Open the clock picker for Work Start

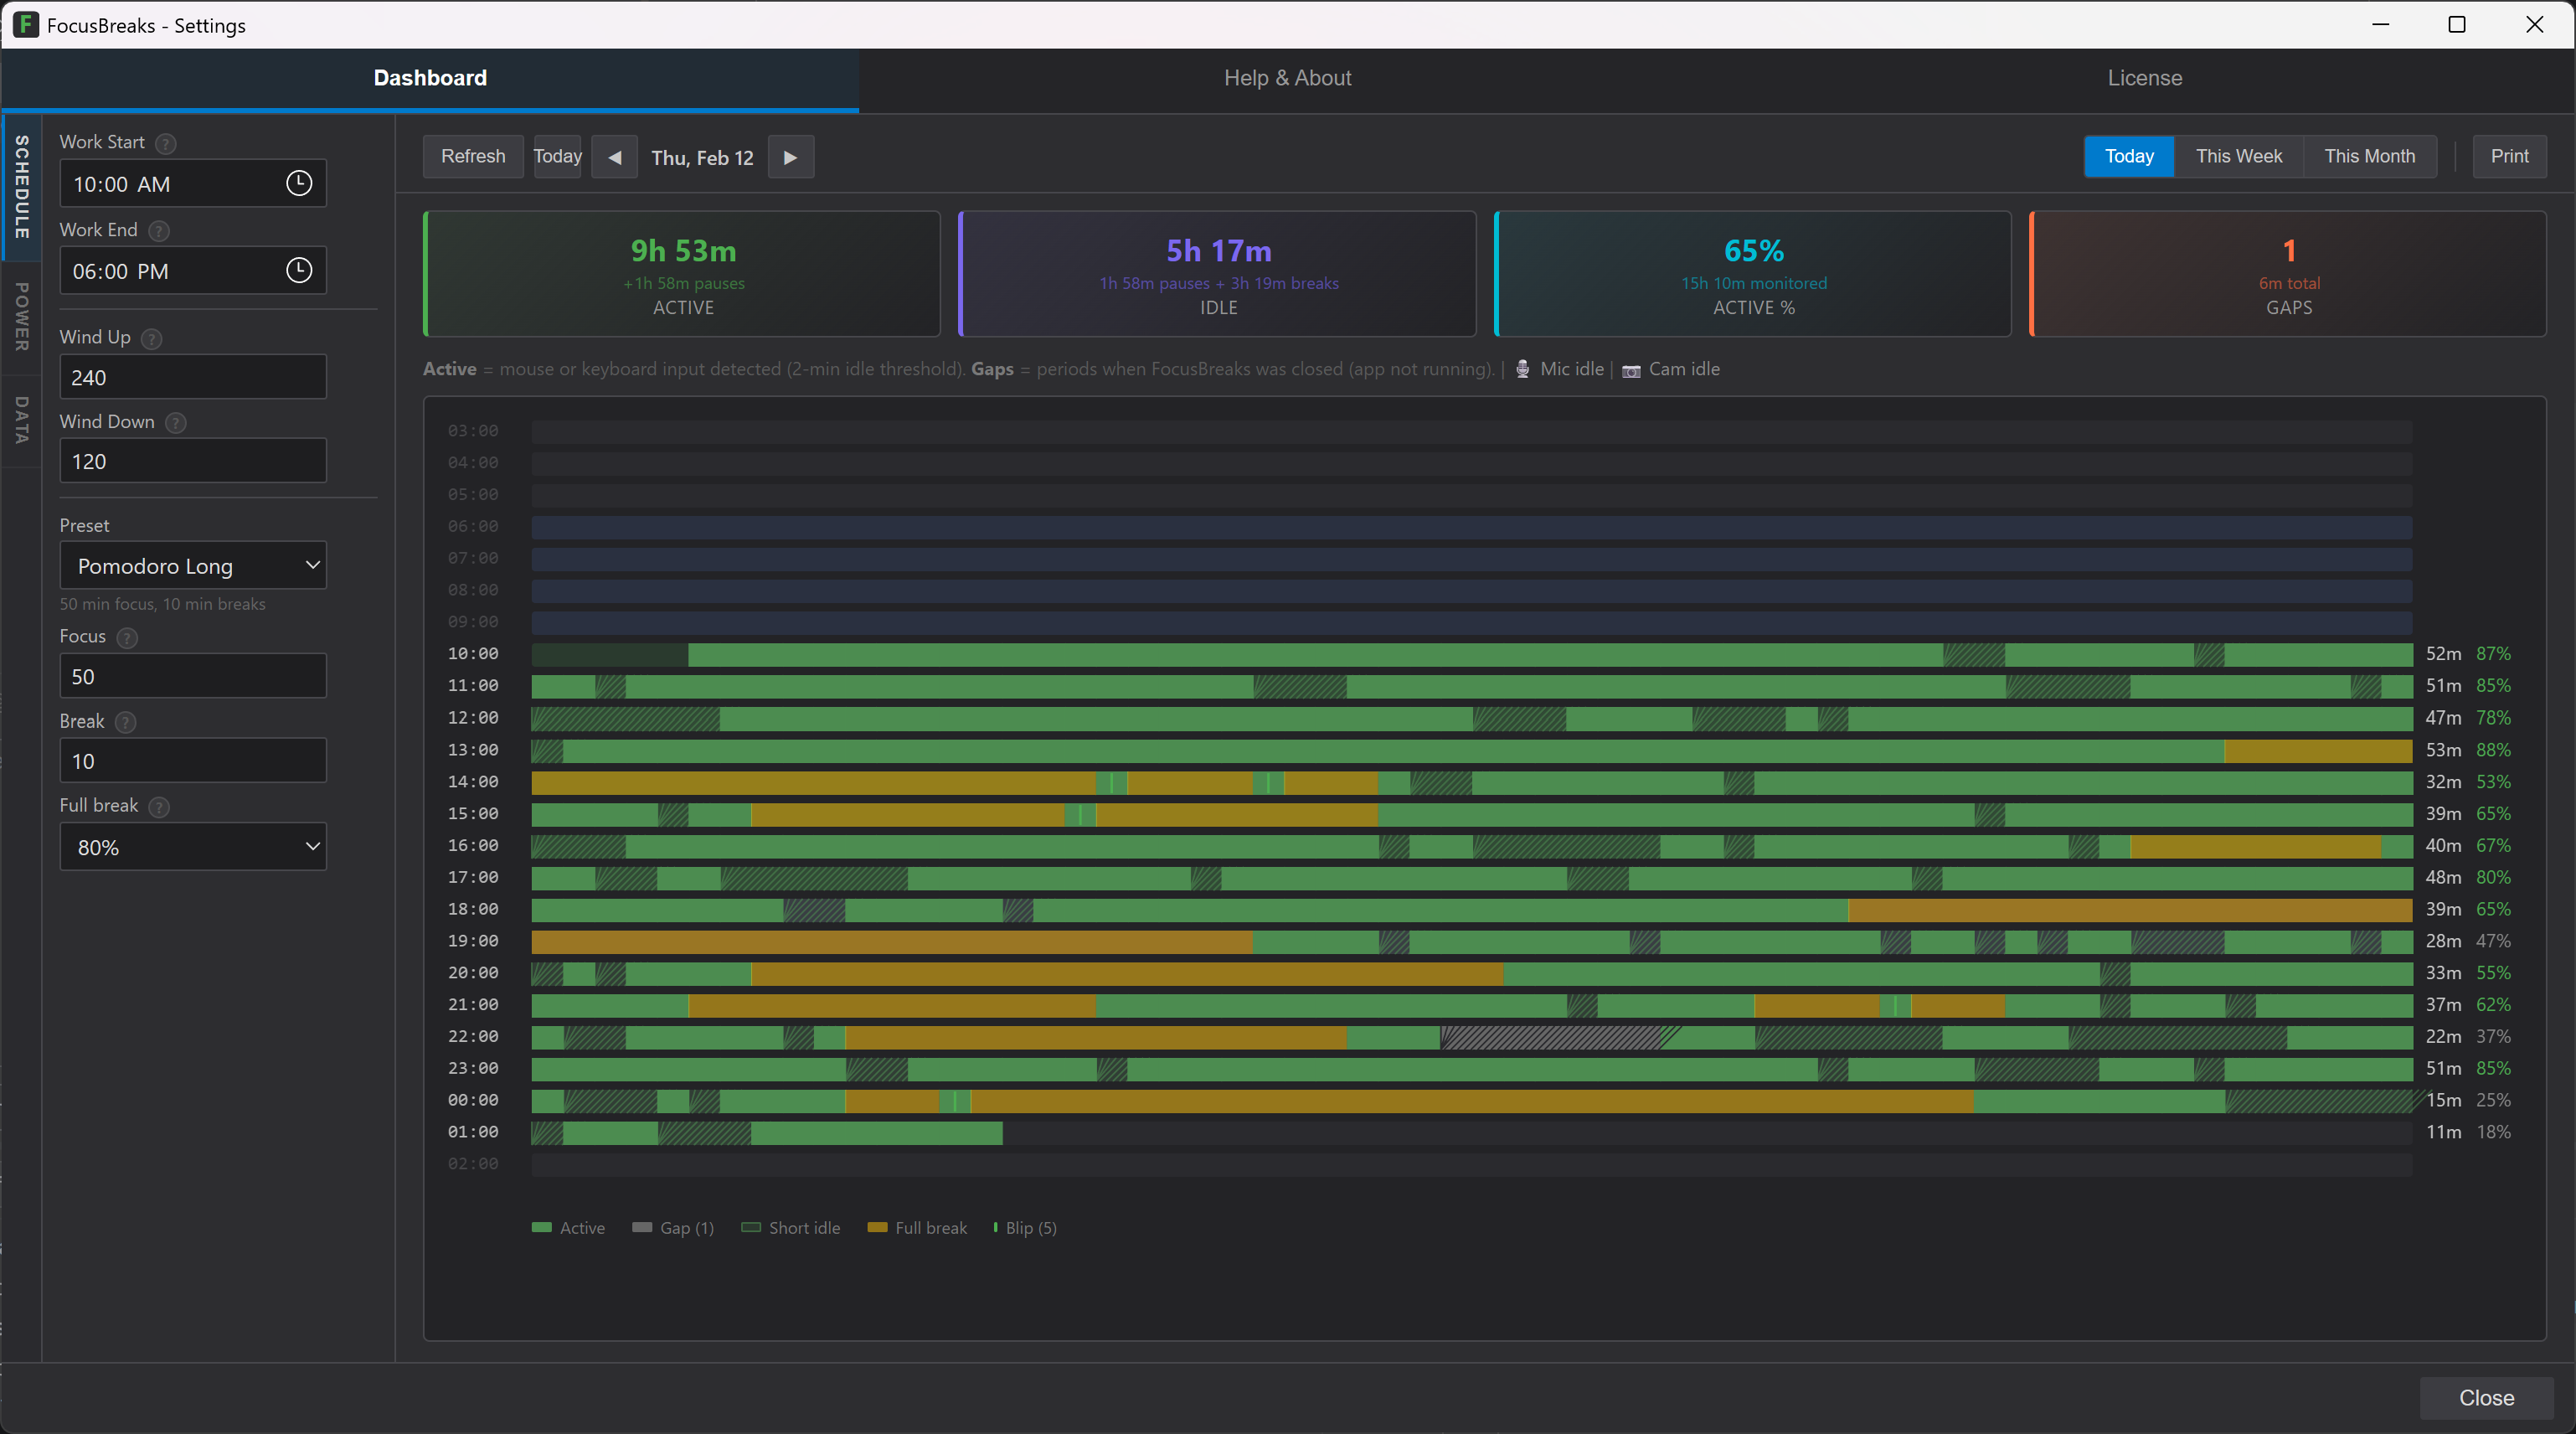pos(298,183)
